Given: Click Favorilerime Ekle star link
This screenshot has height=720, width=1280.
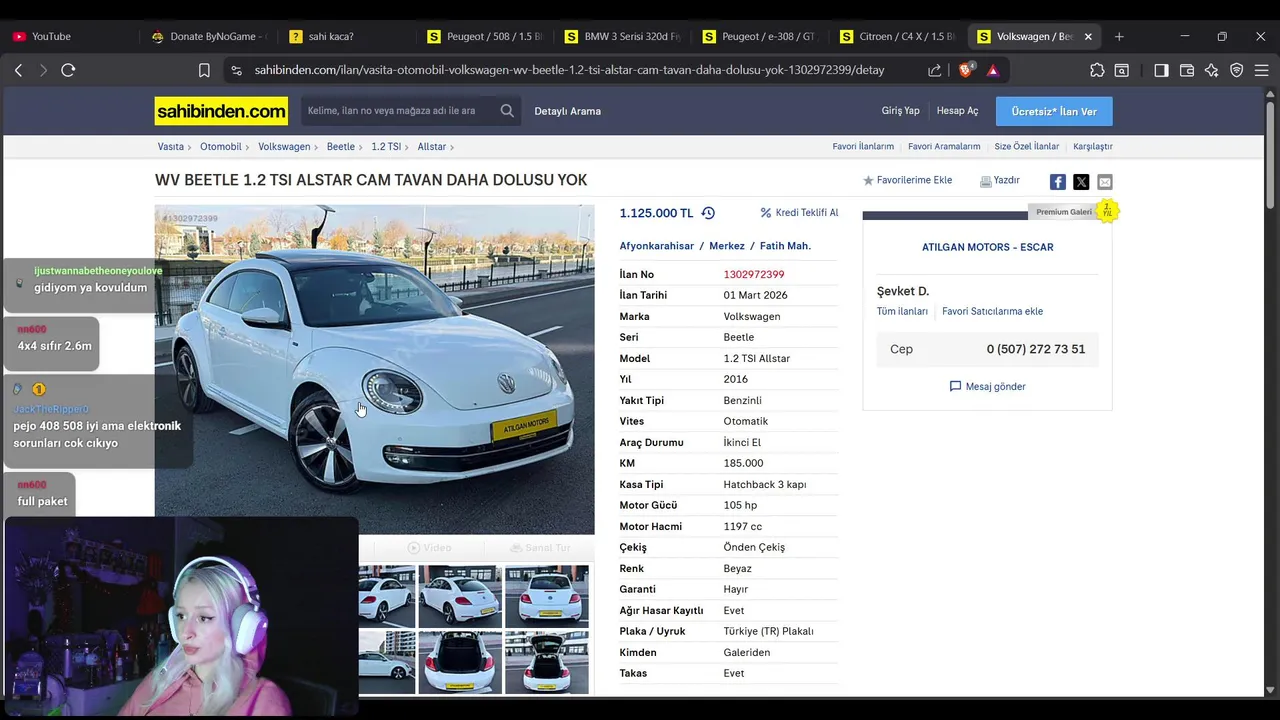Looking at the screenshot, I should pyautogui.click(x=908, y=181).
